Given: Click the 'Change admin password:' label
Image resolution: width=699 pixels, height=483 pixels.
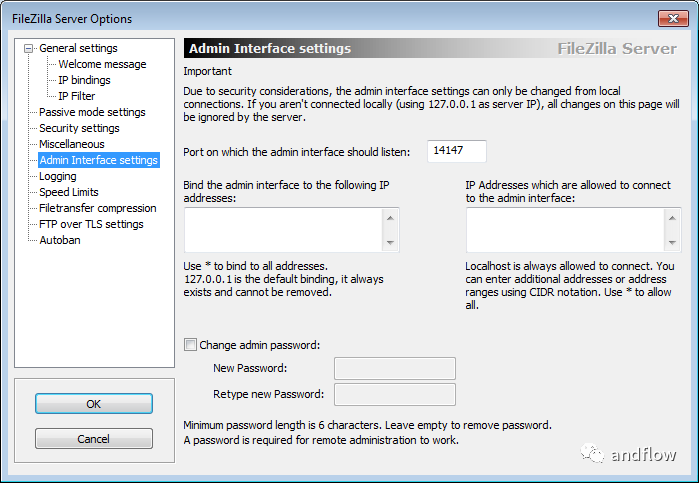Looking at the screenshot, I should pyautogui.click(x=259, y=345).
